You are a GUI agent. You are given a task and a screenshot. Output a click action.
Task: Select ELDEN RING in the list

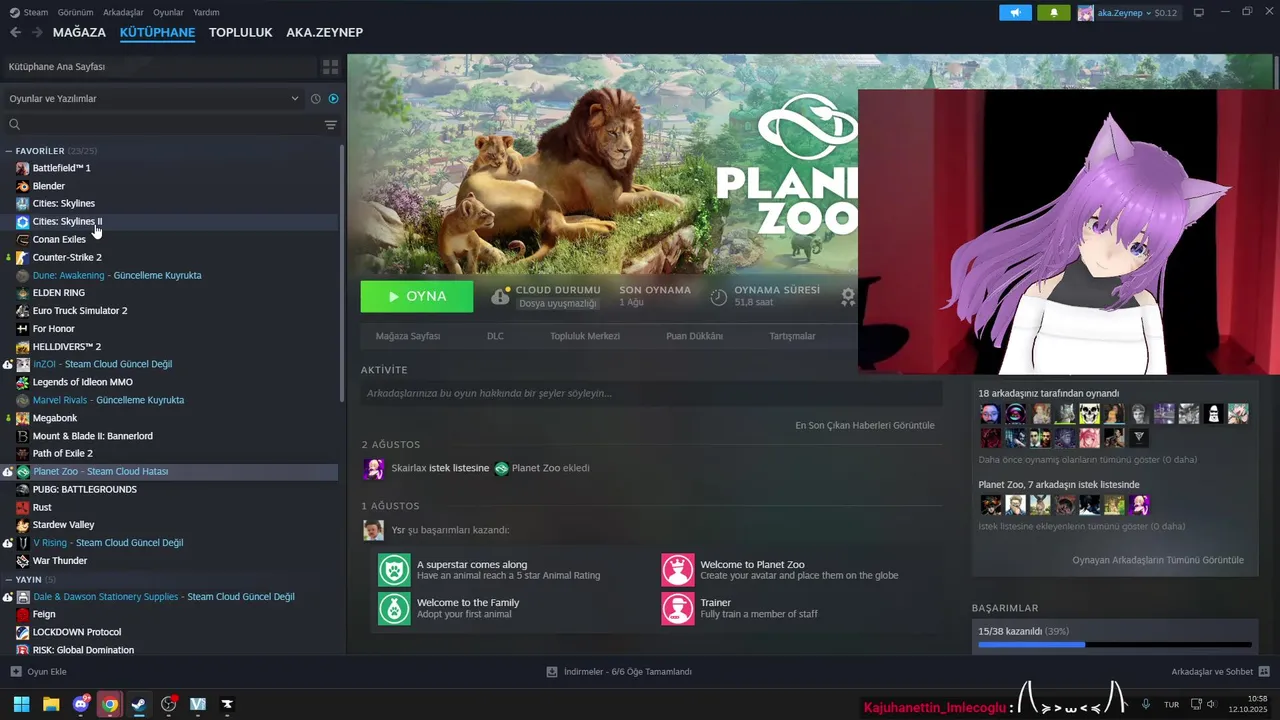tap(58, 293)
